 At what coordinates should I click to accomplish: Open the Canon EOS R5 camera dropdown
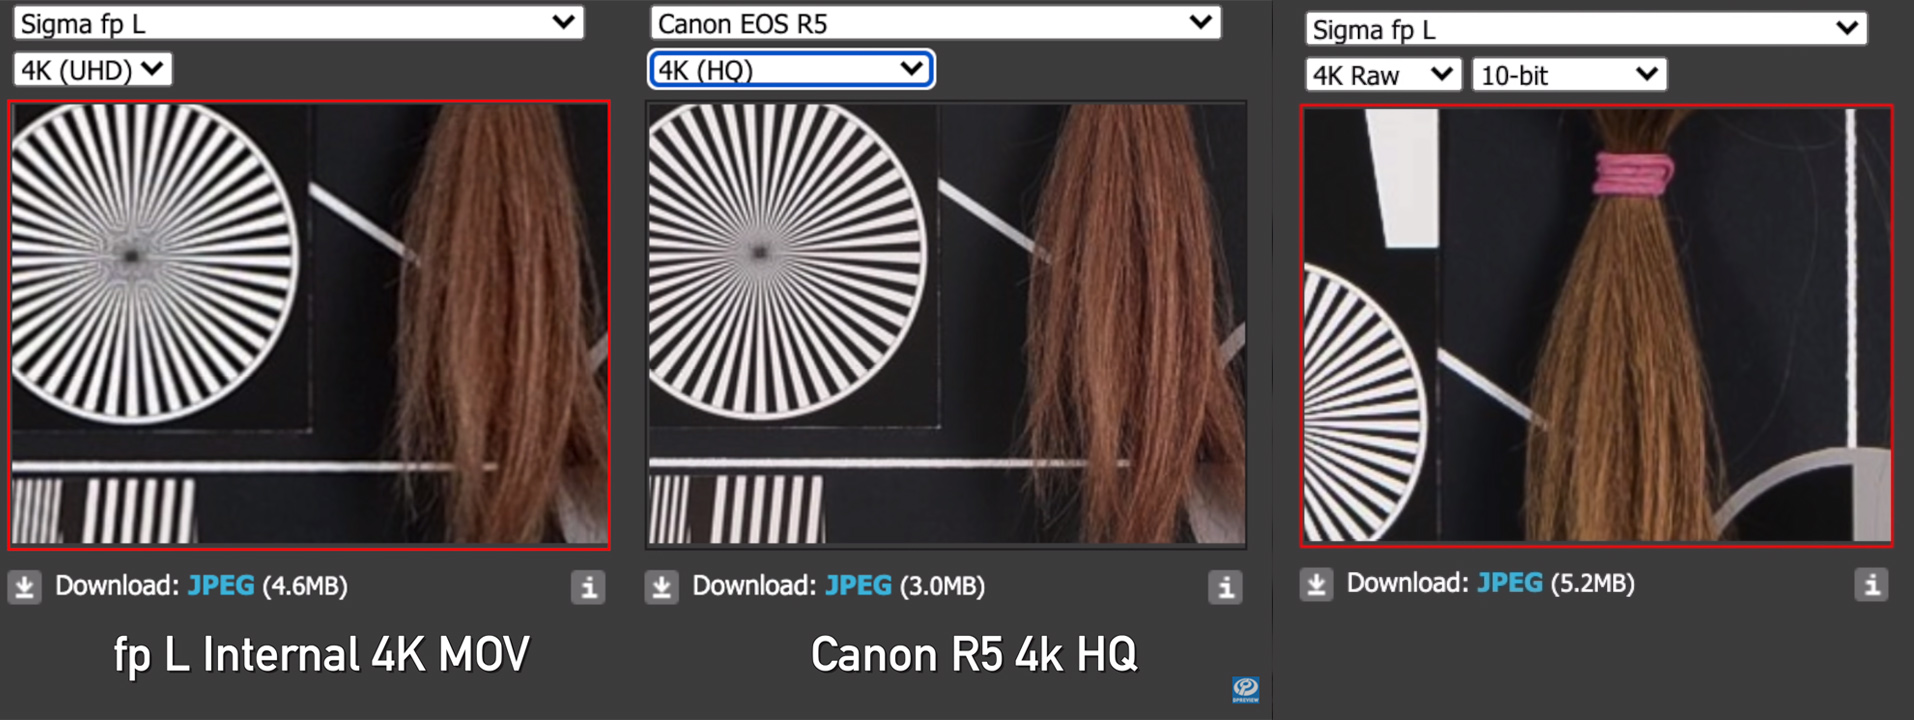click(935, 23)
